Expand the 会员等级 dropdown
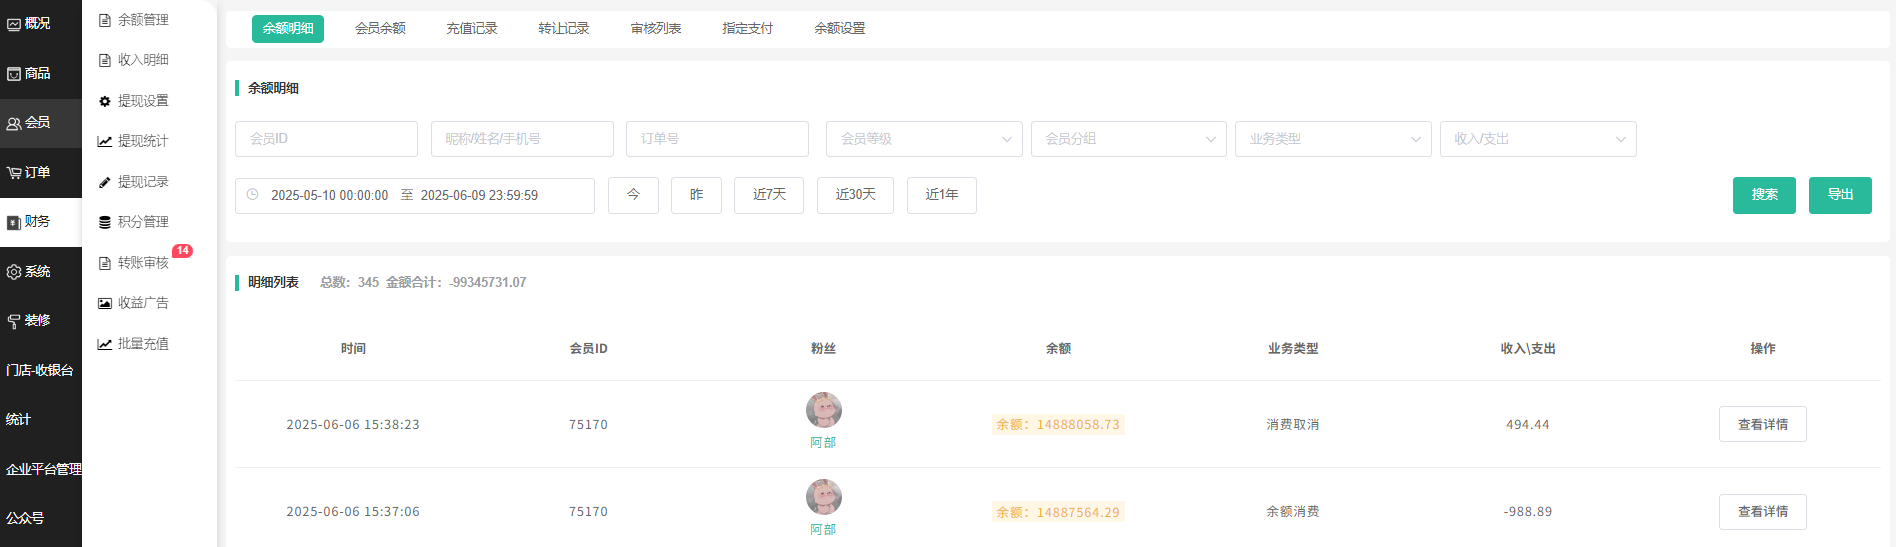 coord(923,139)
